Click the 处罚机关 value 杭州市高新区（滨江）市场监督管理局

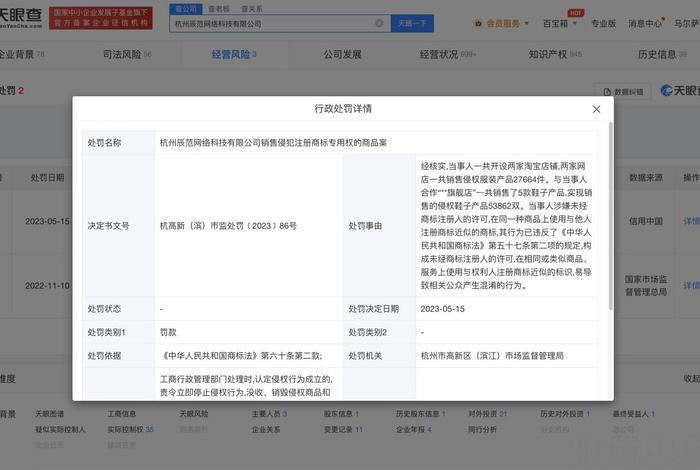click(x=492, y=356)
